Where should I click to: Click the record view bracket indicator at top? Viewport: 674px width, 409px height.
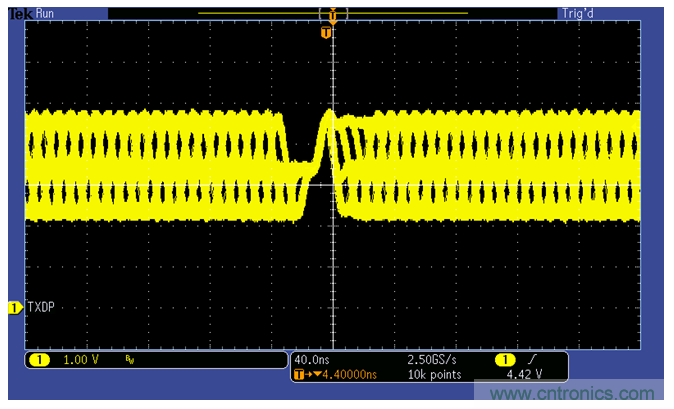[x=332, y=13]
